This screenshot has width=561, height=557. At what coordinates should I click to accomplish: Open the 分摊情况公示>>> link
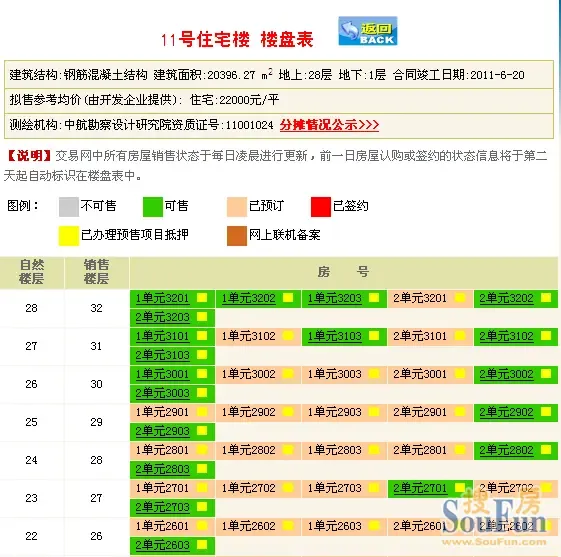(x=329, y=125)
